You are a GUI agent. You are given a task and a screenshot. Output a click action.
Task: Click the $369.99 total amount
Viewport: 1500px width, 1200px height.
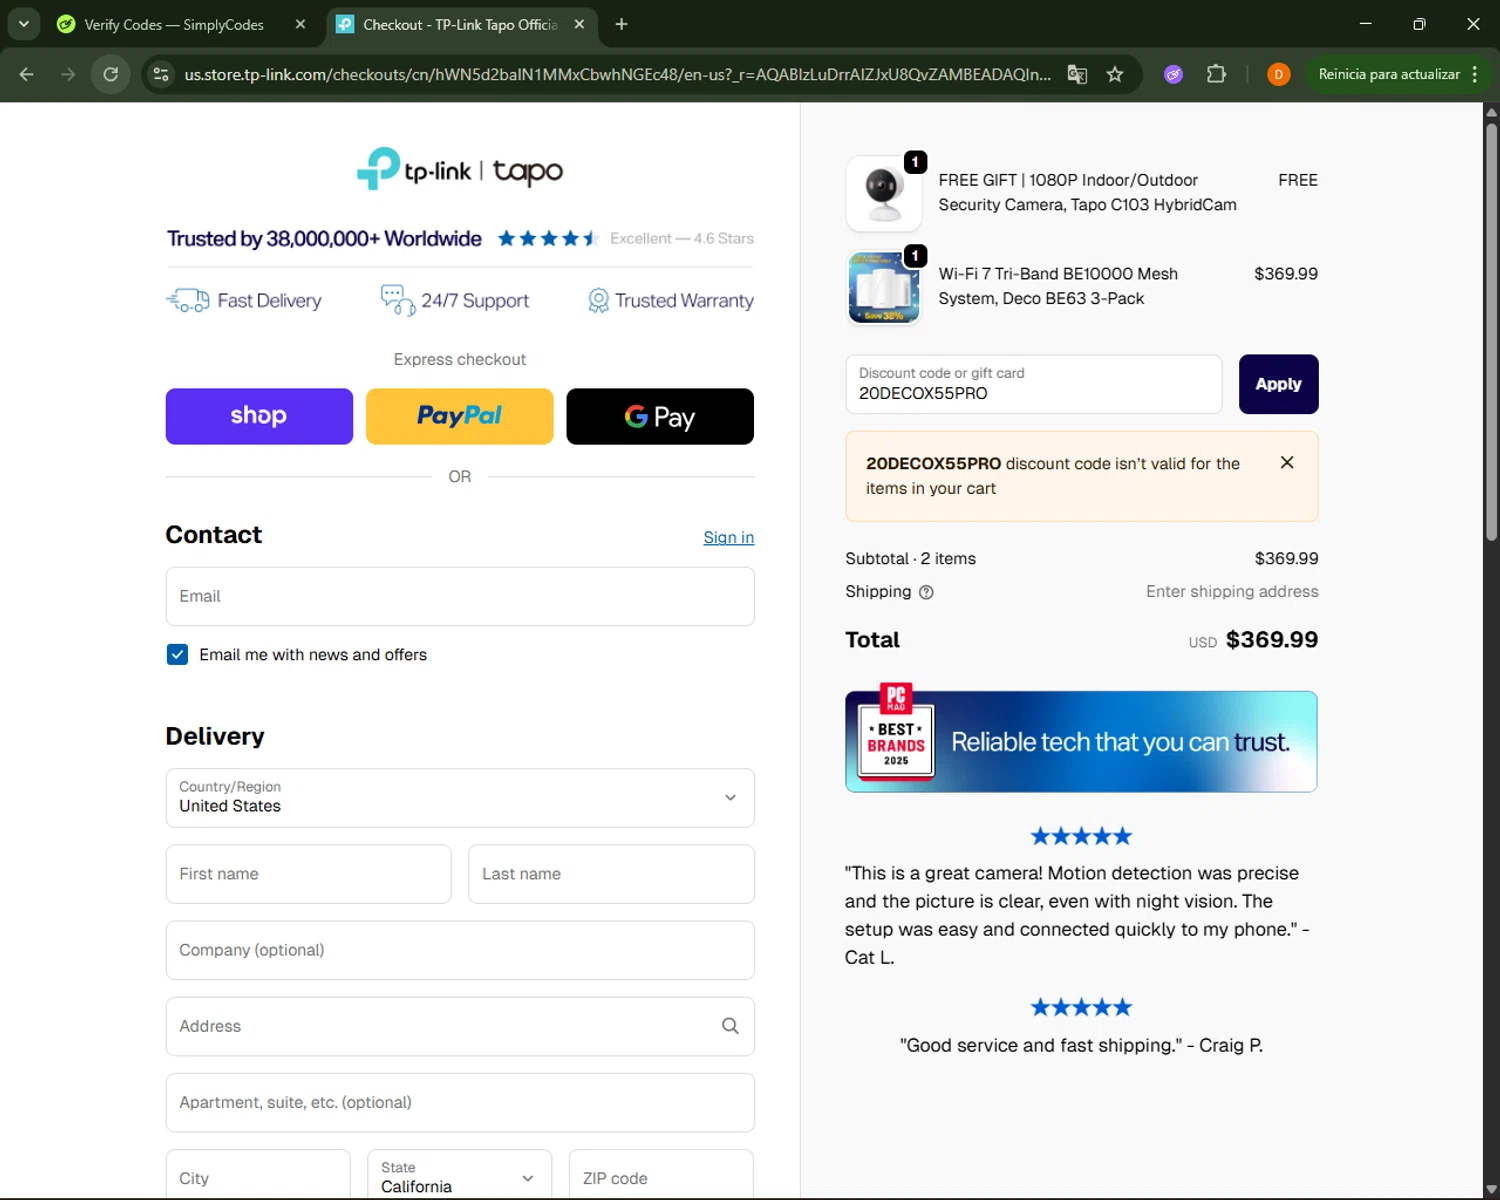[x=1272, y=640]
